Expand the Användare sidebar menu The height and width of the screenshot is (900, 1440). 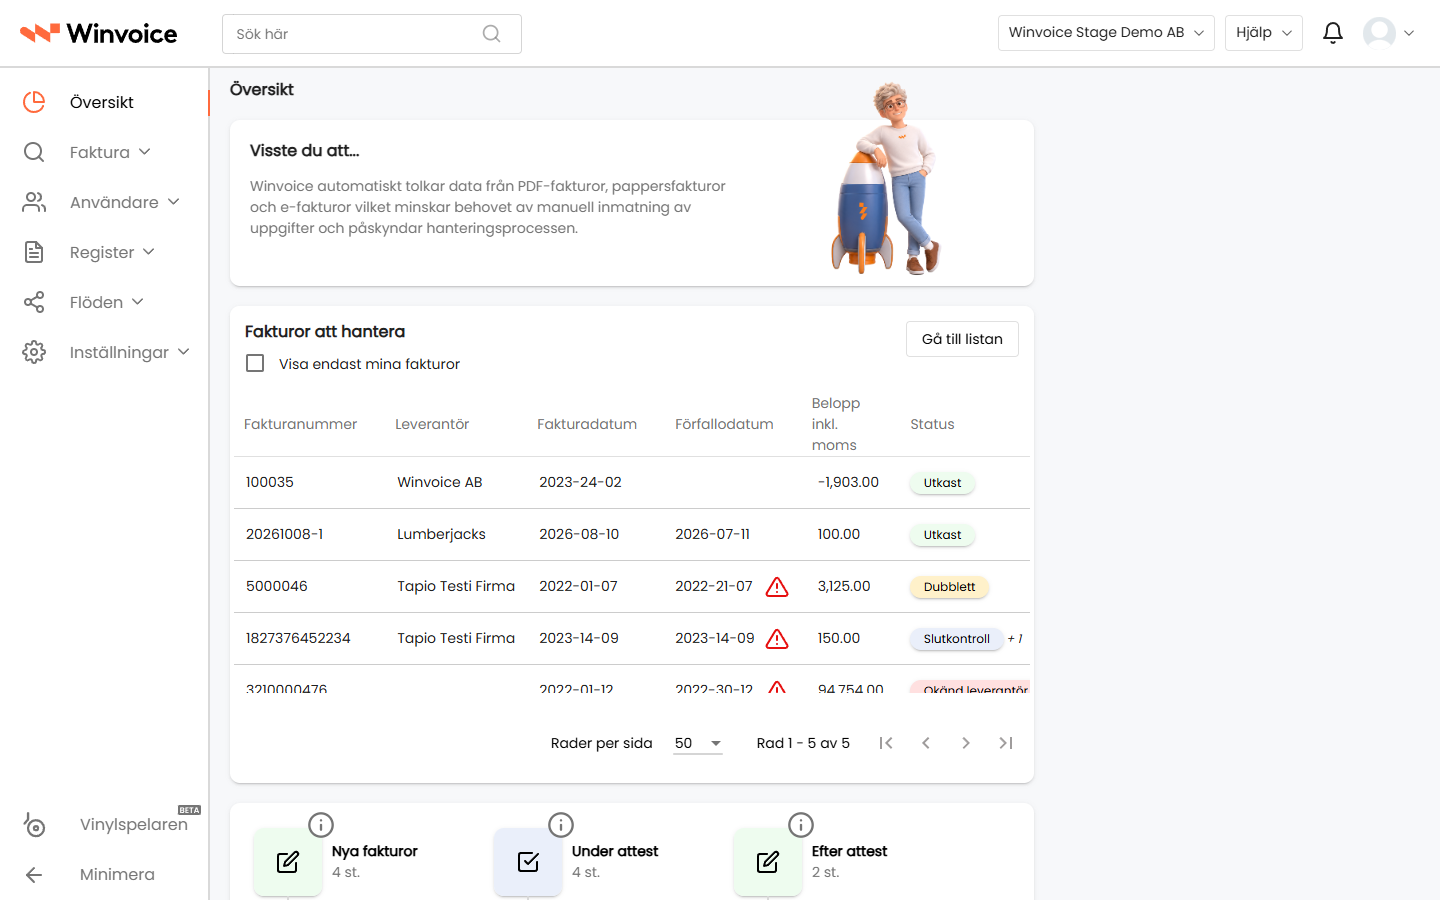tap(125, 202)
